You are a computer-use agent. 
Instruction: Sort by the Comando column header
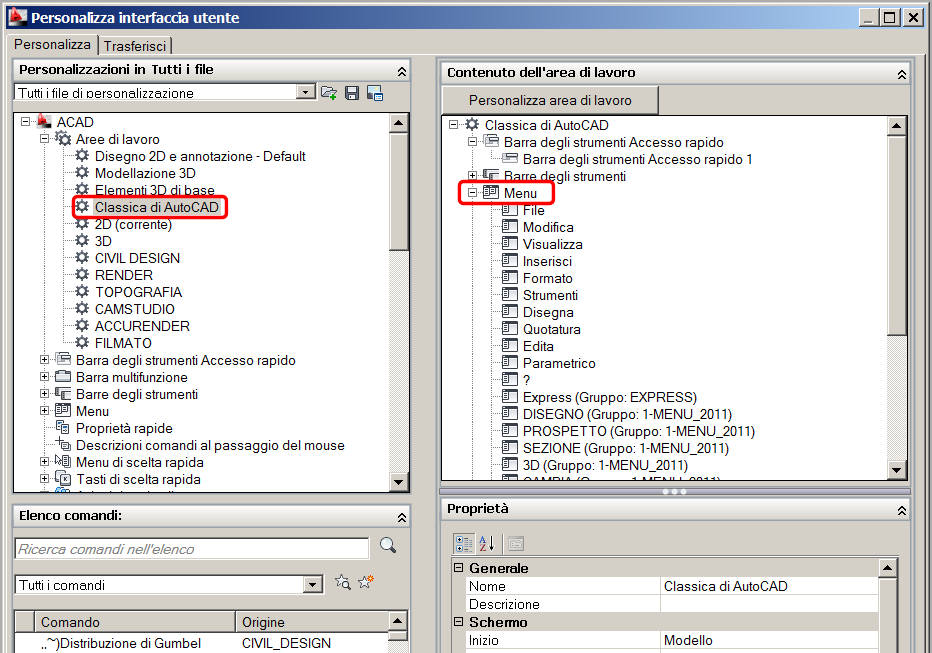[x=134, y=622]
